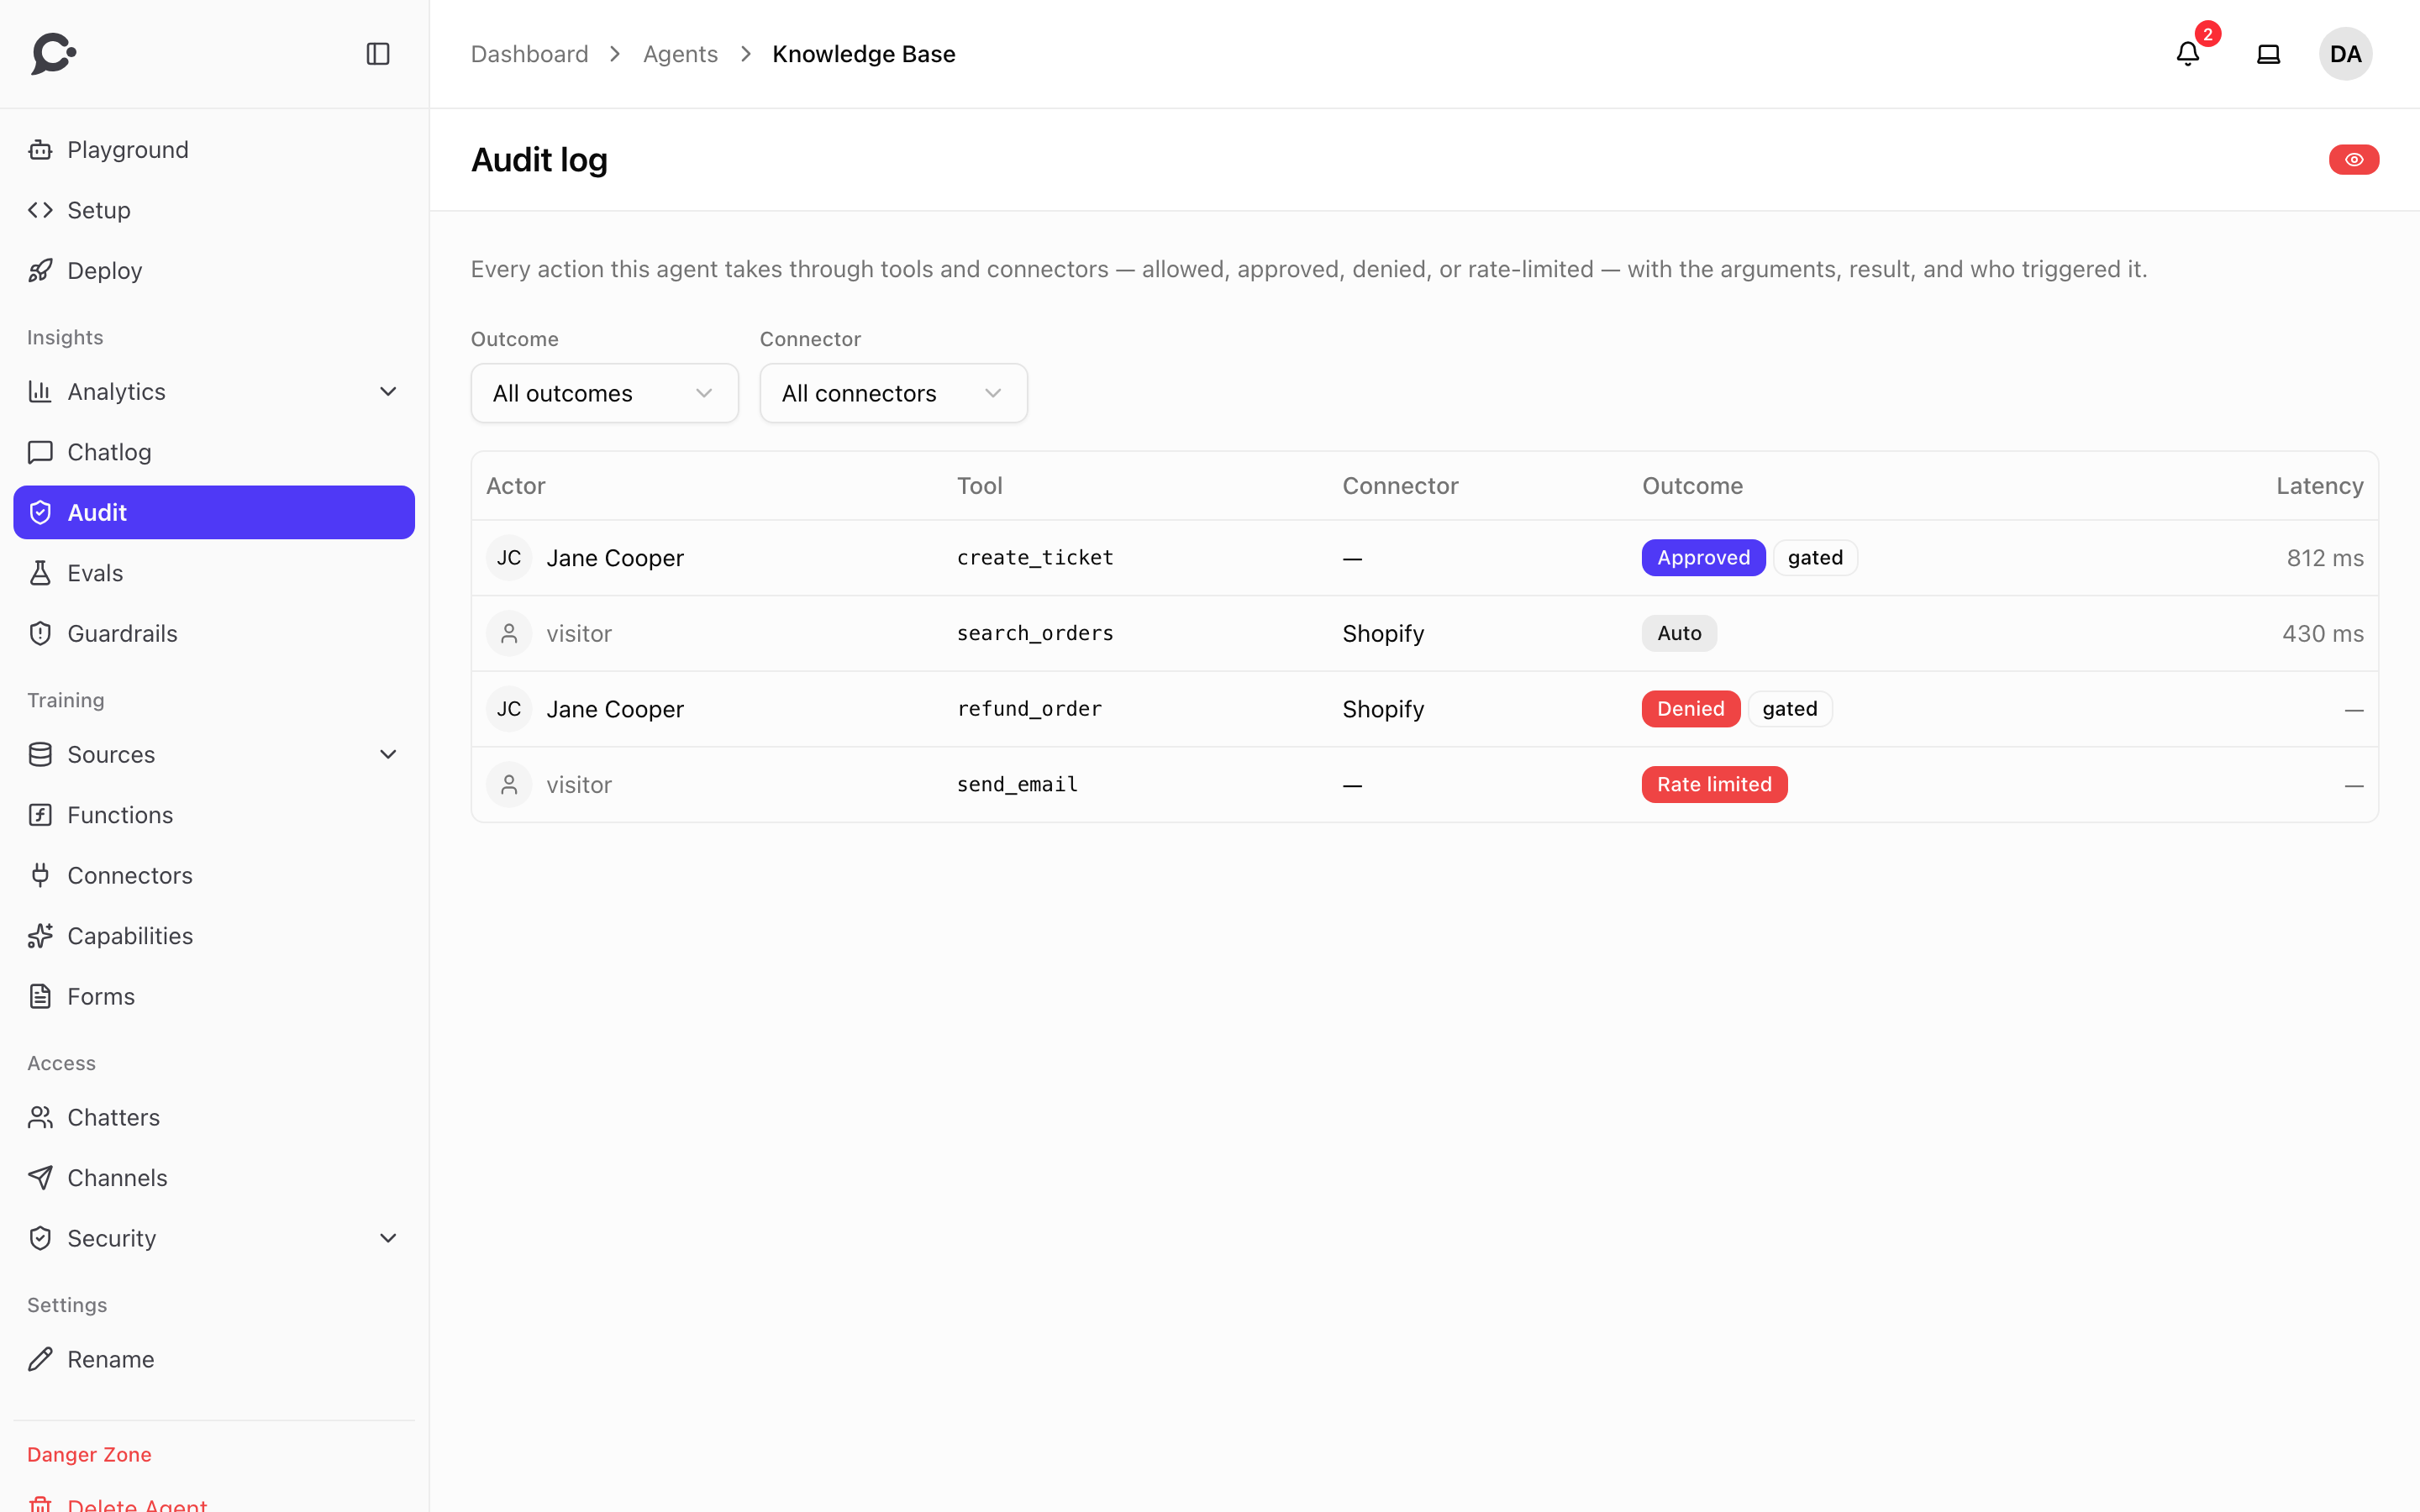Select the search_orders tool cell
Image resolution: width=2420 pixels, height=1512 pixels.
click(x=1035, y=633)
